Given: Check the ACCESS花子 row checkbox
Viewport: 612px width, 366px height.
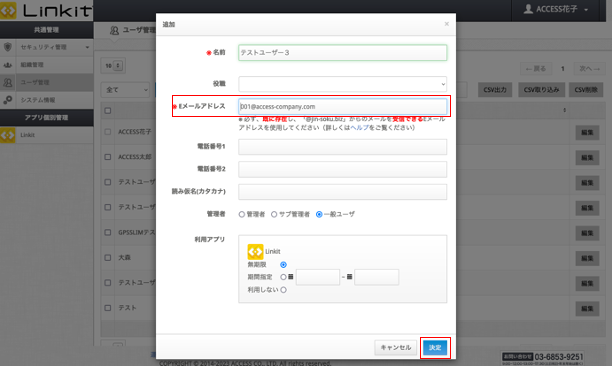Looking at the screenshot, I should (x=108, y=132).
